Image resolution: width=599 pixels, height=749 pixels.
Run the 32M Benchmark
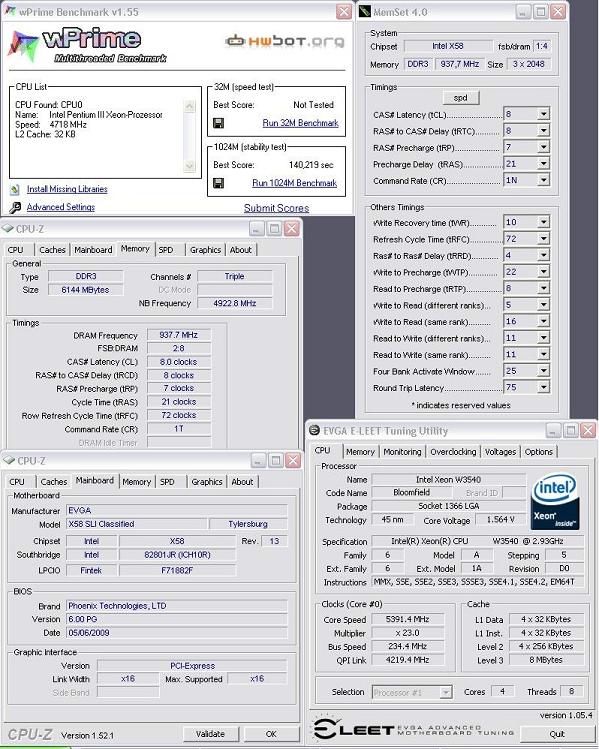coord(300,123)
